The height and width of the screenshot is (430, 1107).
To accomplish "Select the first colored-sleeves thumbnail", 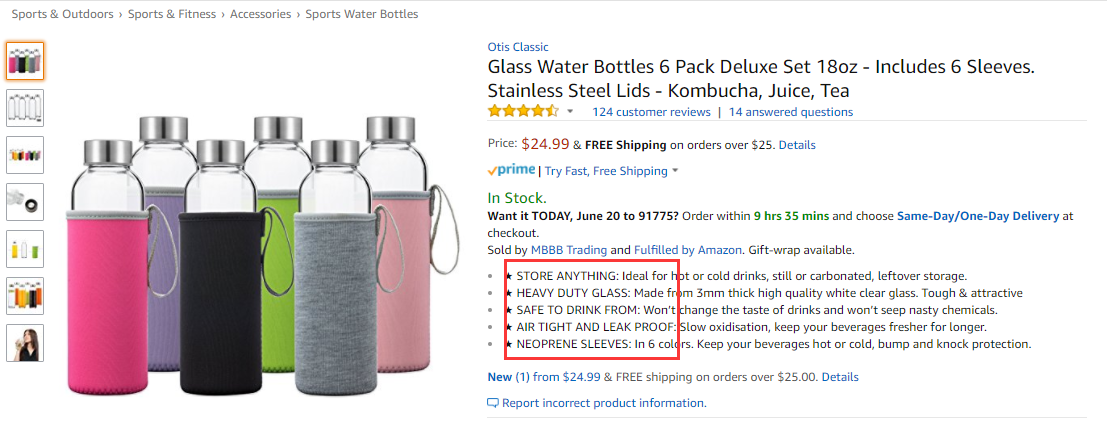I will pyautogui.click(x=25, y=60).
